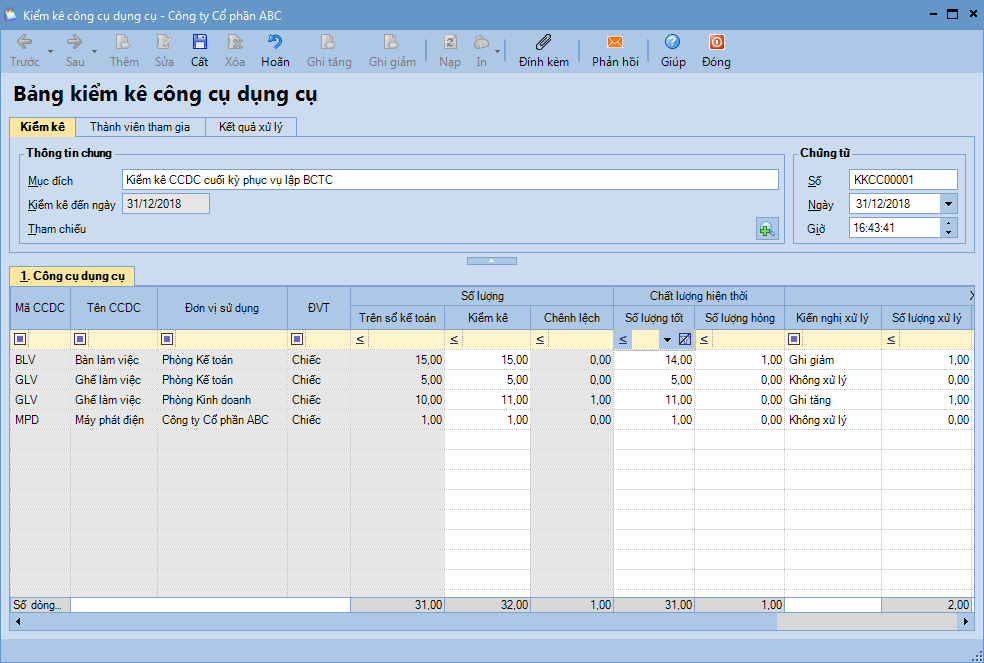984x663 pixels.
Task: Open the Giúp help icon
Action: click(x=673, y=43)
